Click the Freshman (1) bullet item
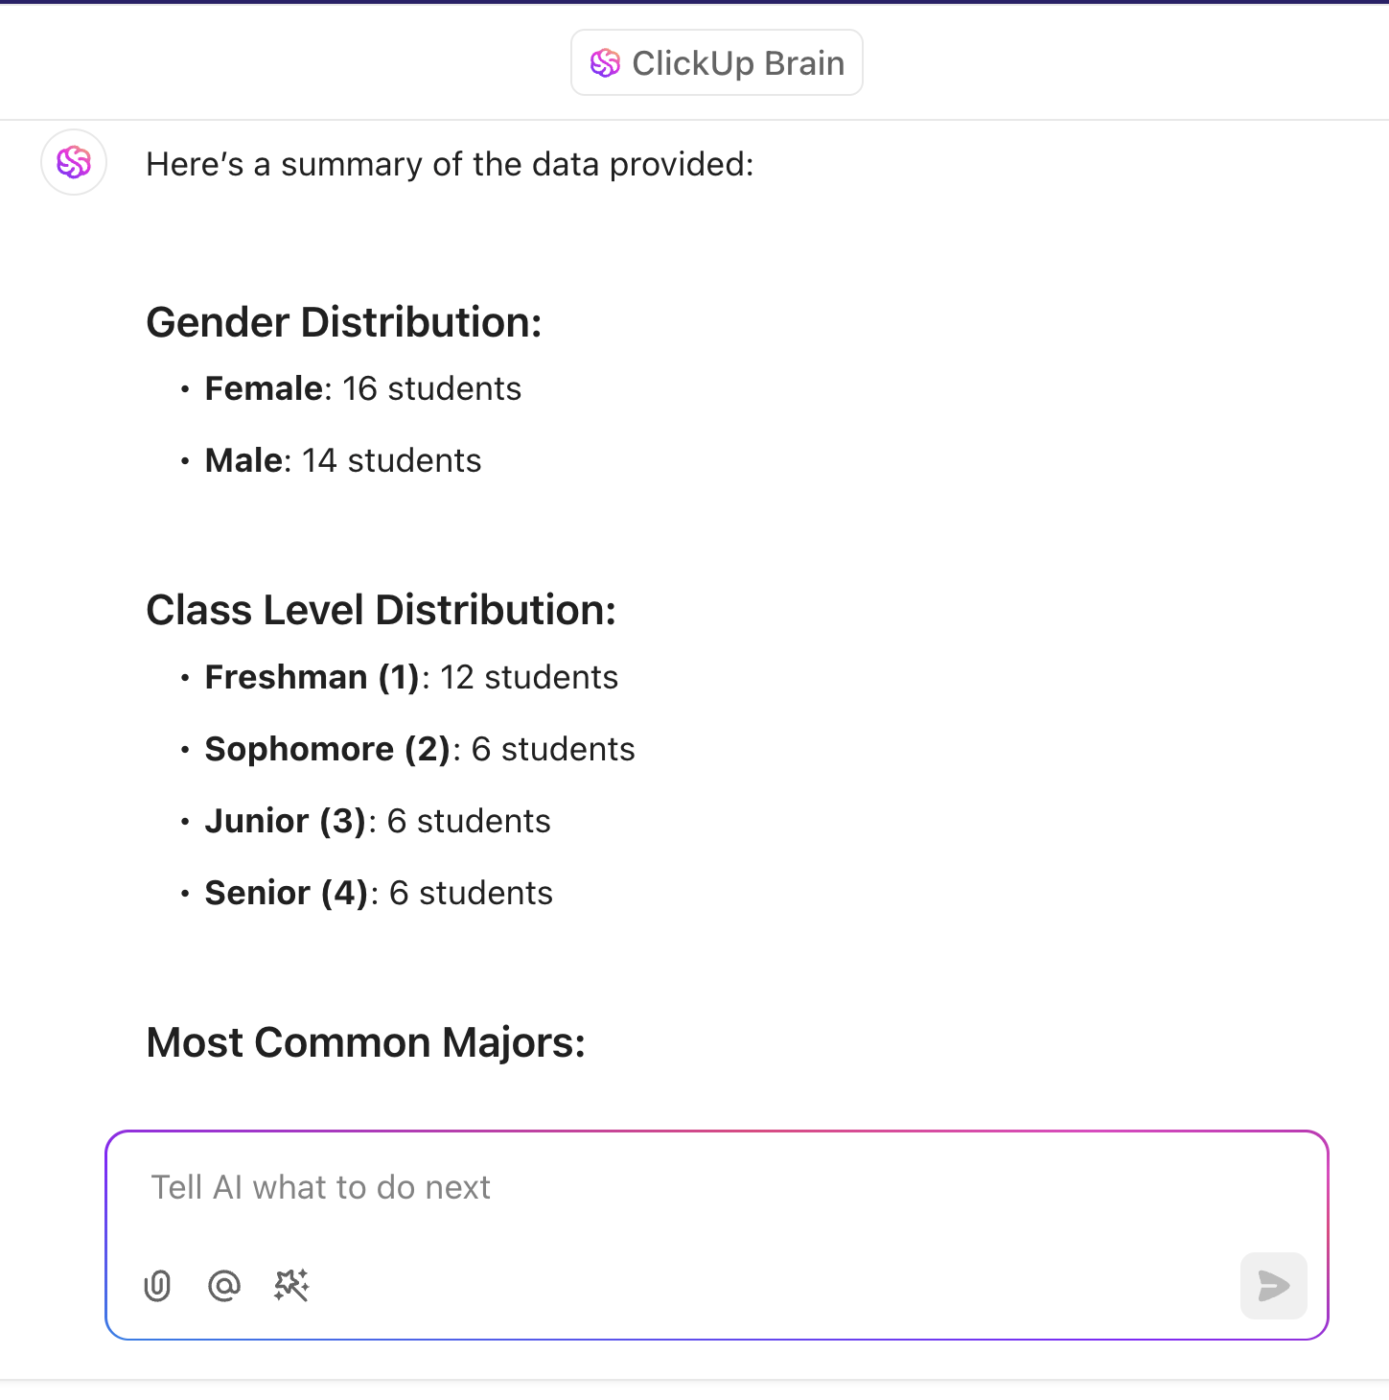This screenshot has height=1400, width=1389. 411,677
